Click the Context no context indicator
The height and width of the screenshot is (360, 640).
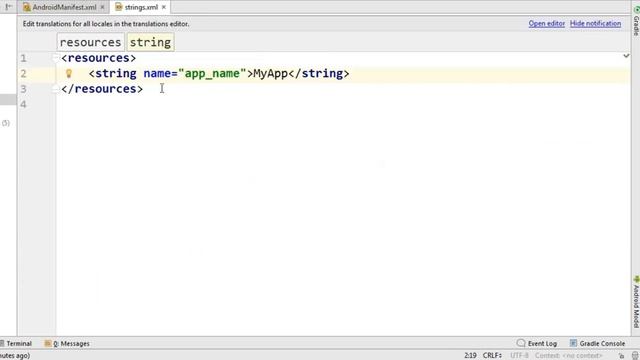569,356
